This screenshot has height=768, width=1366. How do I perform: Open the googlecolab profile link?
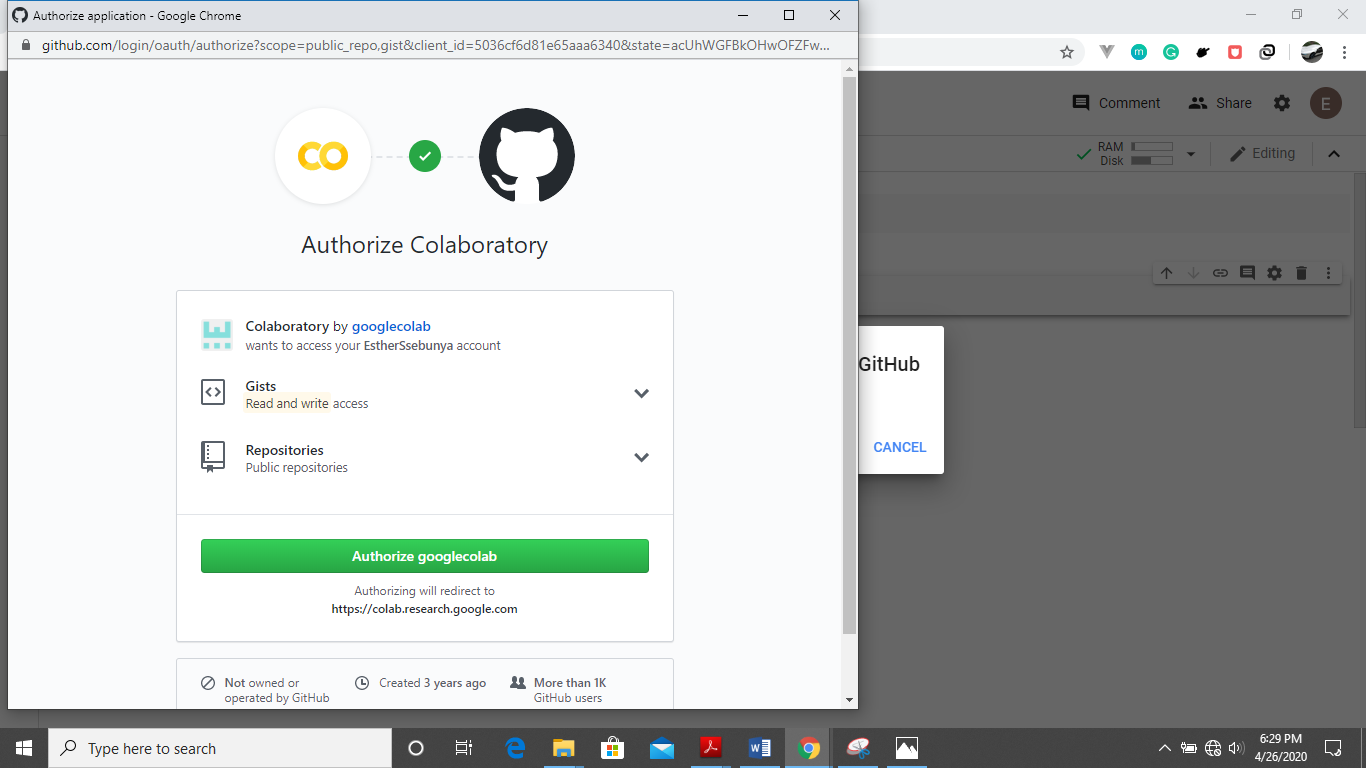[391, 326]
